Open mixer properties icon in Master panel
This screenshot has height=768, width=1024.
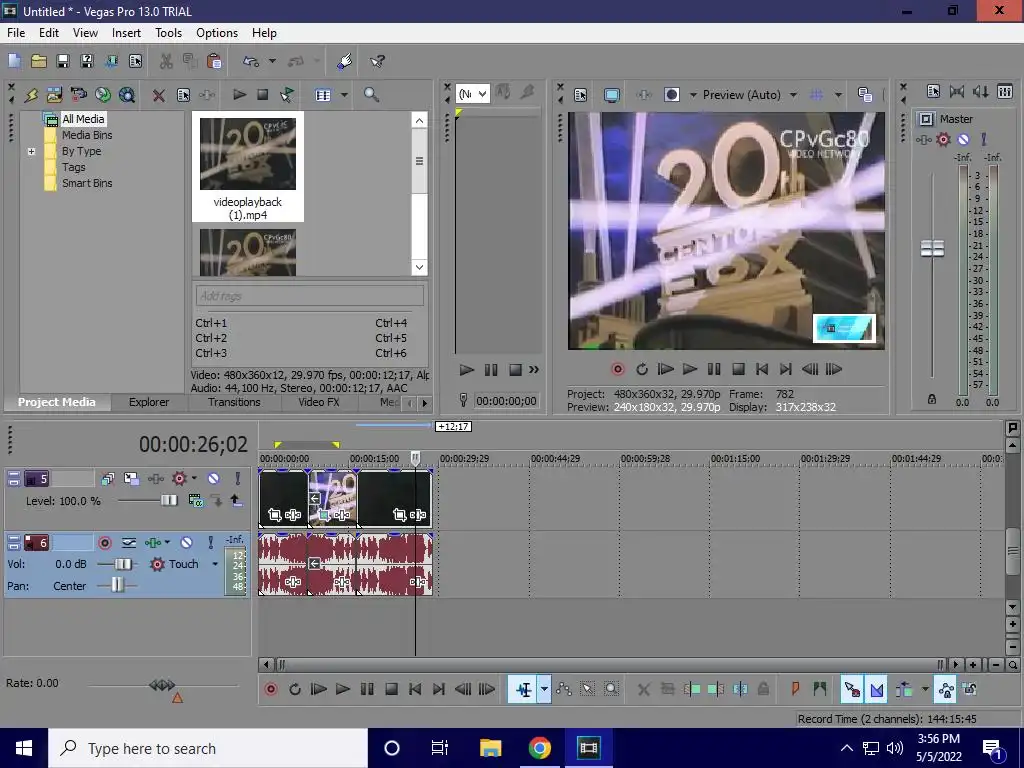click(933, 92)
